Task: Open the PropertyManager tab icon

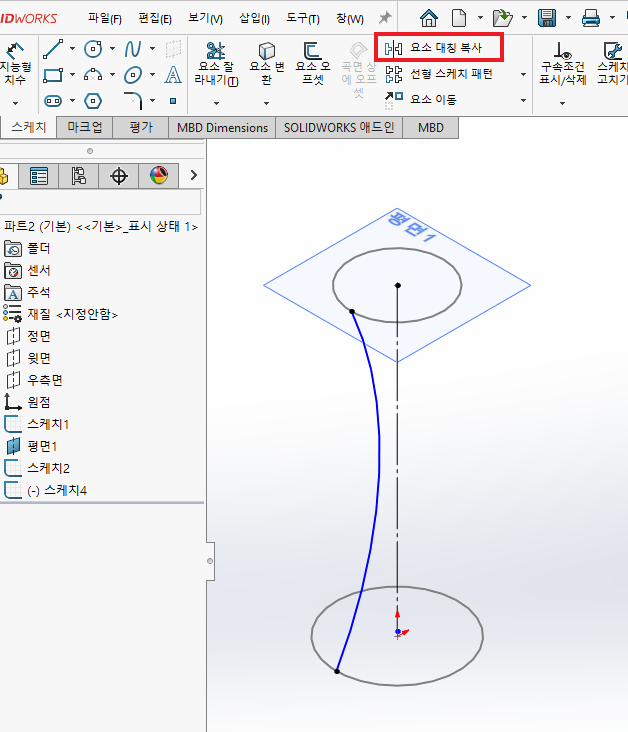Action: coord(39,176)
